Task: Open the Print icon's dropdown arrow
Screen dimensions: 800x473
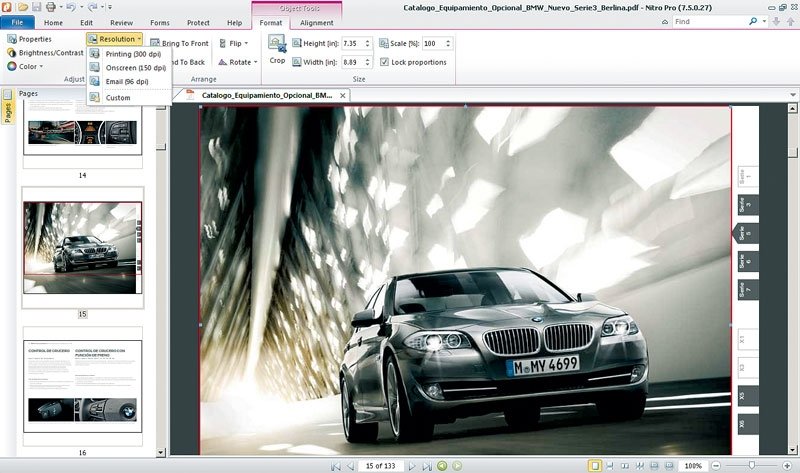Action: [60, 7]
